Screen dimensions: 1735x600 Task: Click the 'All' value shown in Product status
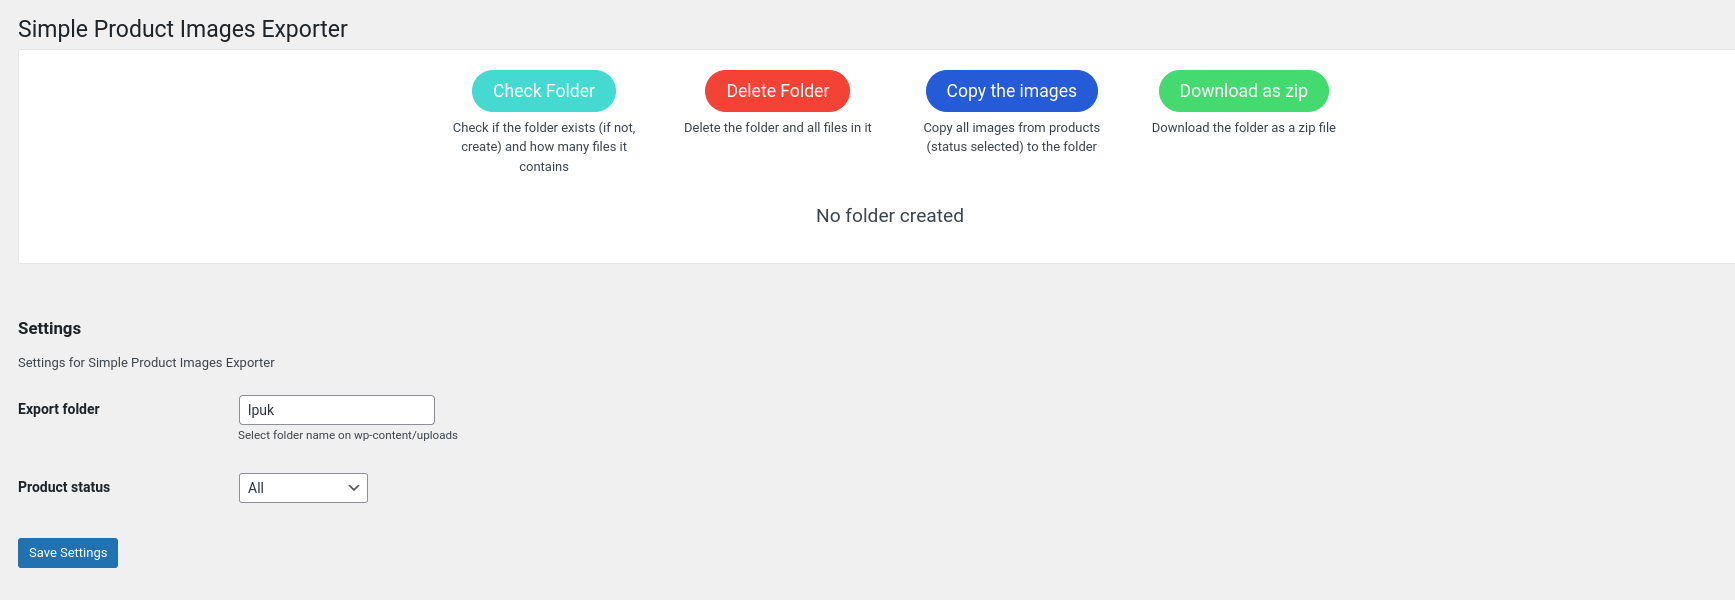pos(257,488)
